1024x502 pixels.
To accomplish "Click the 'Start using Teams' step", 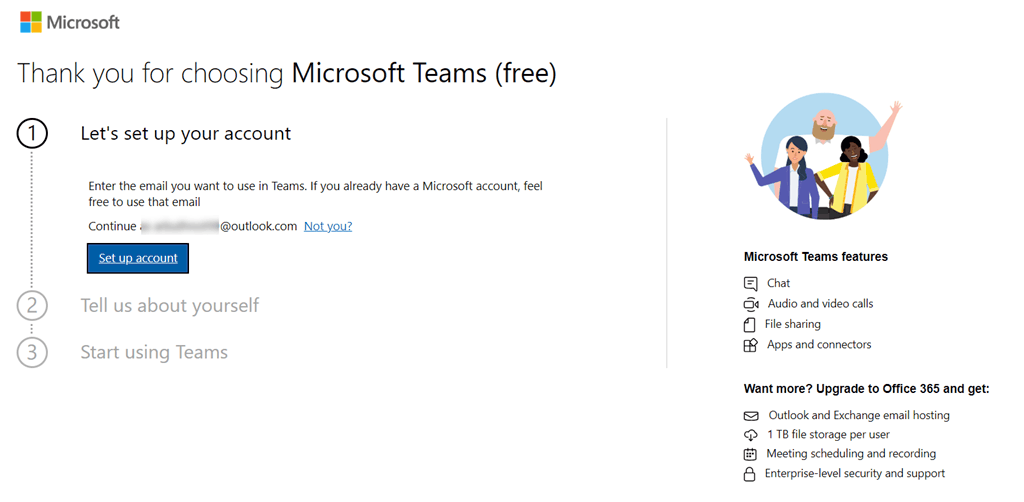I will click(154, 352).
